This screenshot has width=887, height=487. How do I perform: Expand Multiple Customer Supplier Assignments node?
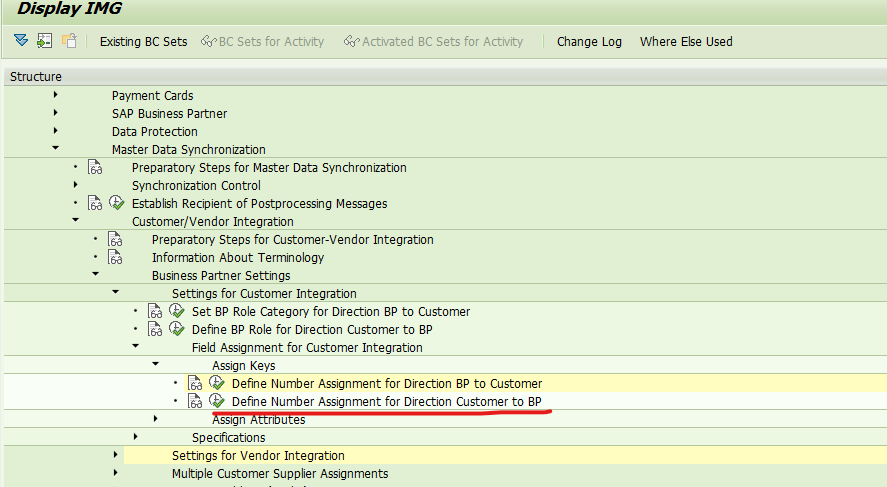(x=116, y=473)
